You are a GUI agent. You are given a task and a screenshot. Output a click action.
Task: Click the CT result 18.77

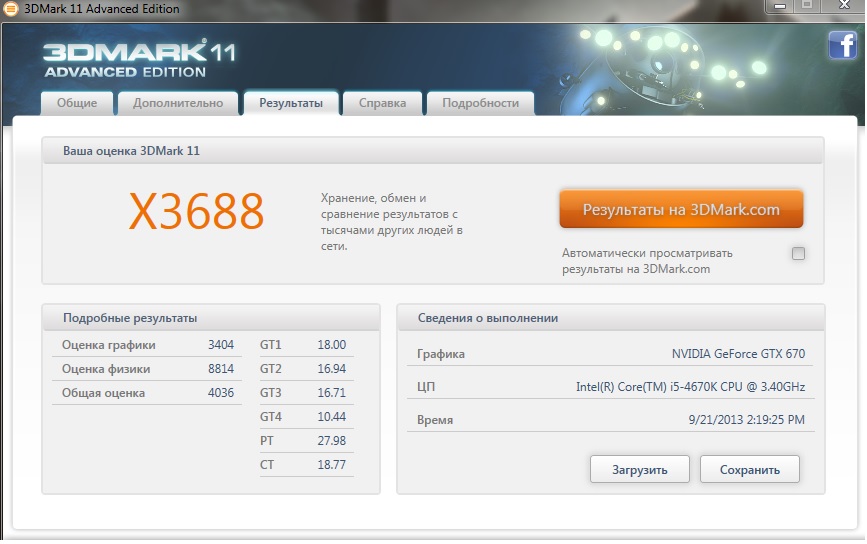332,465
